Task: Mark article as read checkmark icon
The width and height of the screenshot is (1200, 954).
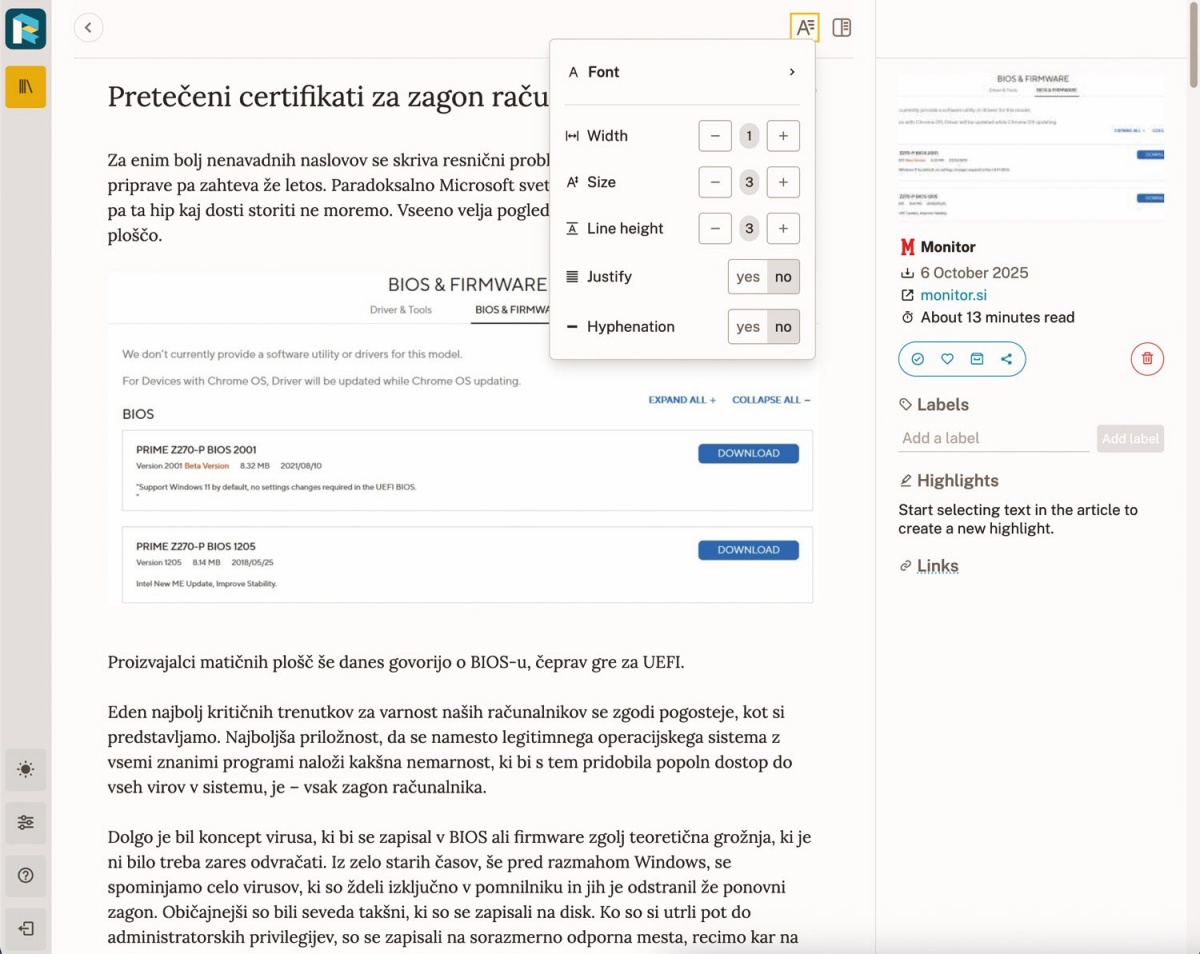Action: (918, 359)
